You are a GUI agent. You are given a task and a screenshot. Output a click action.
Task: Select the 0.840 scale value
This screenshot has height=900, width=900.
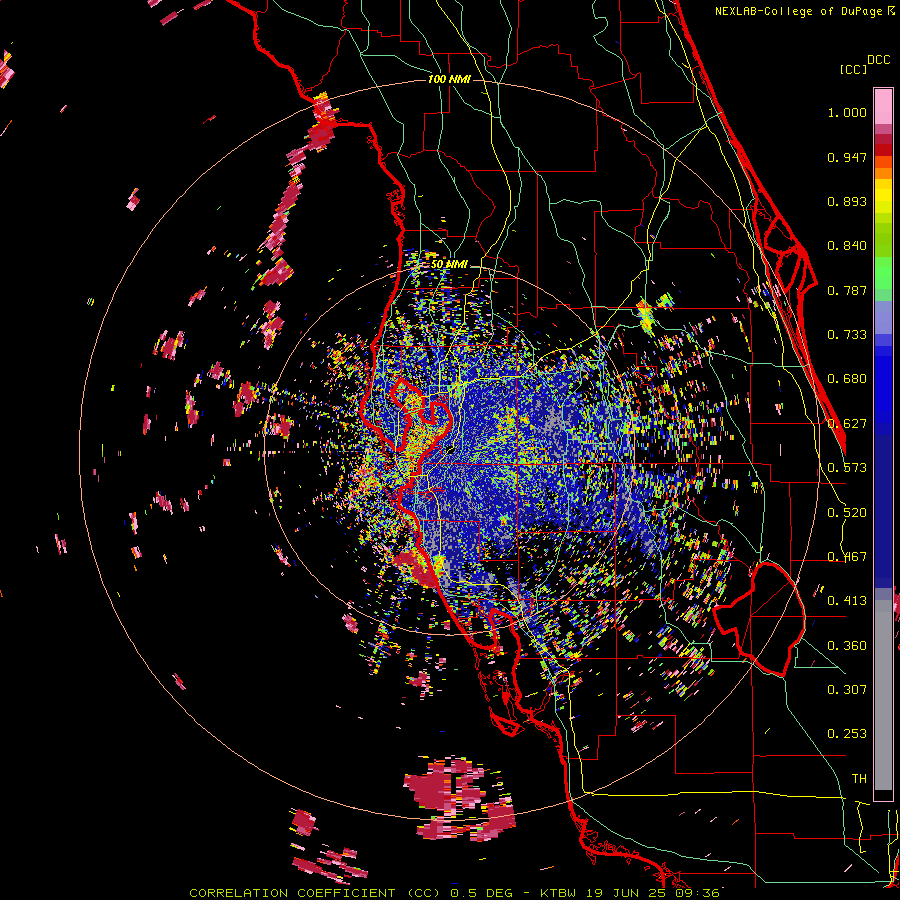pos(847,246)
